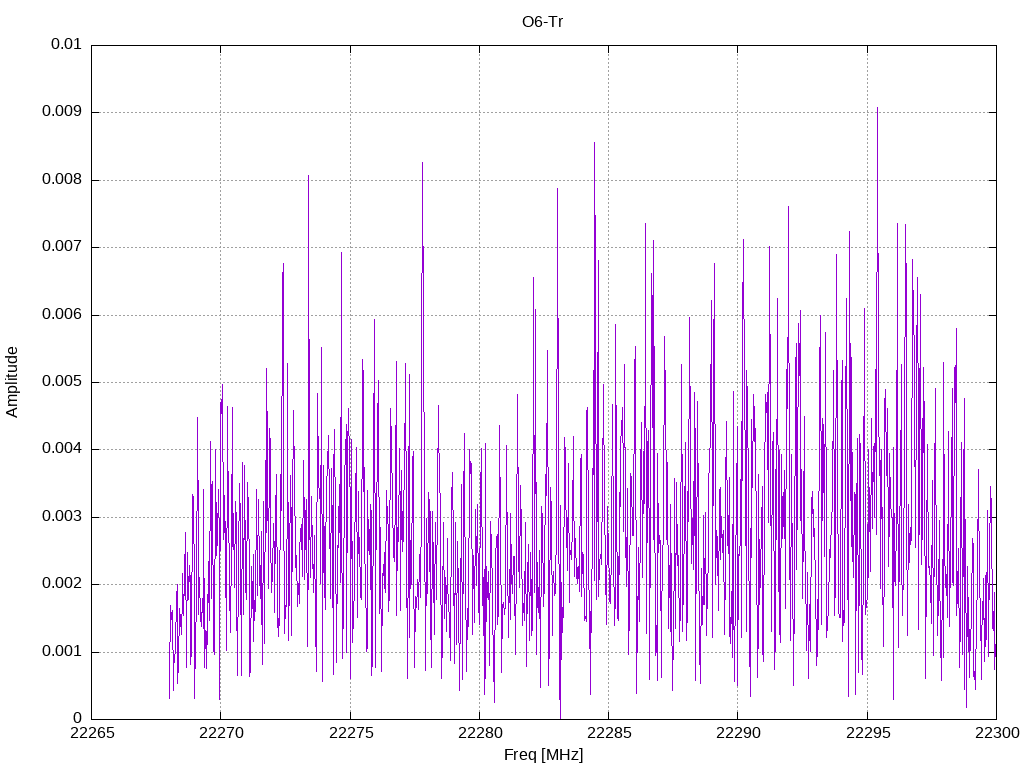Click the plot title 'O6-Tr'
Viewport: 1024px width, 768px height.
[x=542, y=22]
